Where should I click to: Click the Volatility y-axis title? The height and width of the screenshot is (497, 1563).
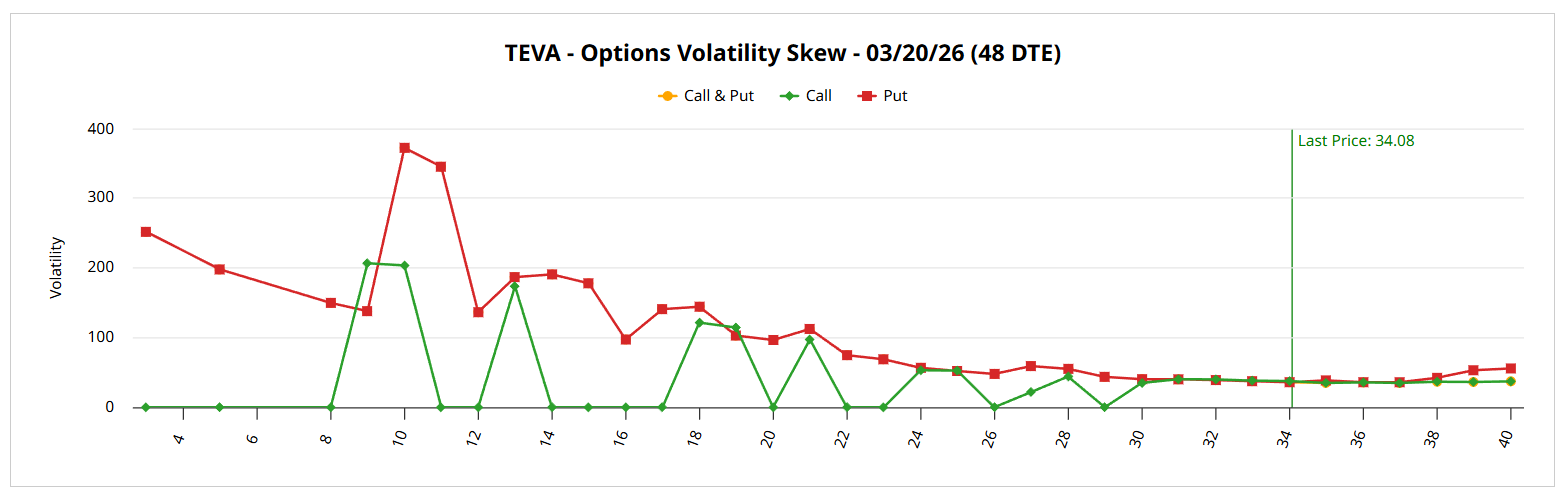(57, 268)
